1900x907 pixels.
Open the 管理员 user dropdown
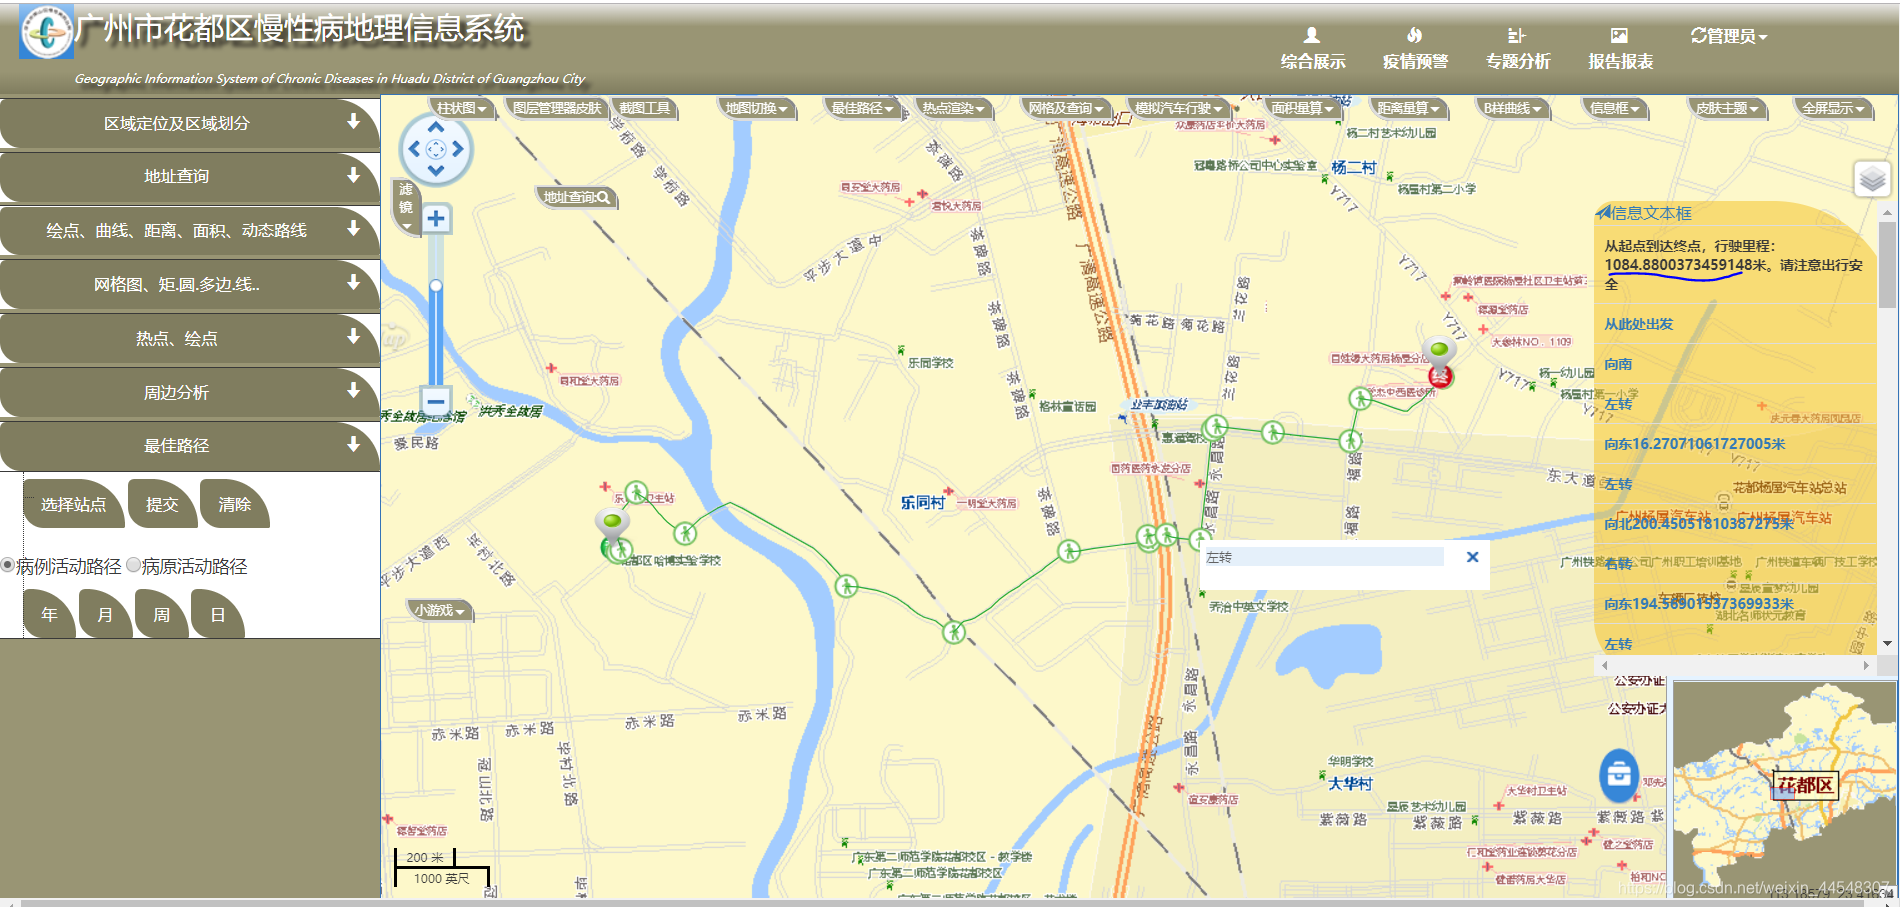coord(1729,36)
